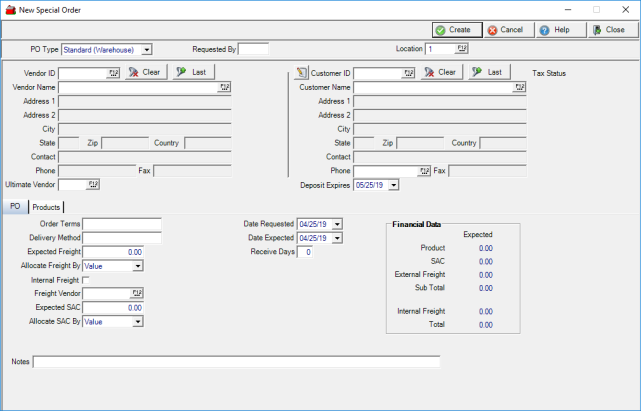
Task: Open the Date Requested date picker
Action: click(x=337, y=224)
